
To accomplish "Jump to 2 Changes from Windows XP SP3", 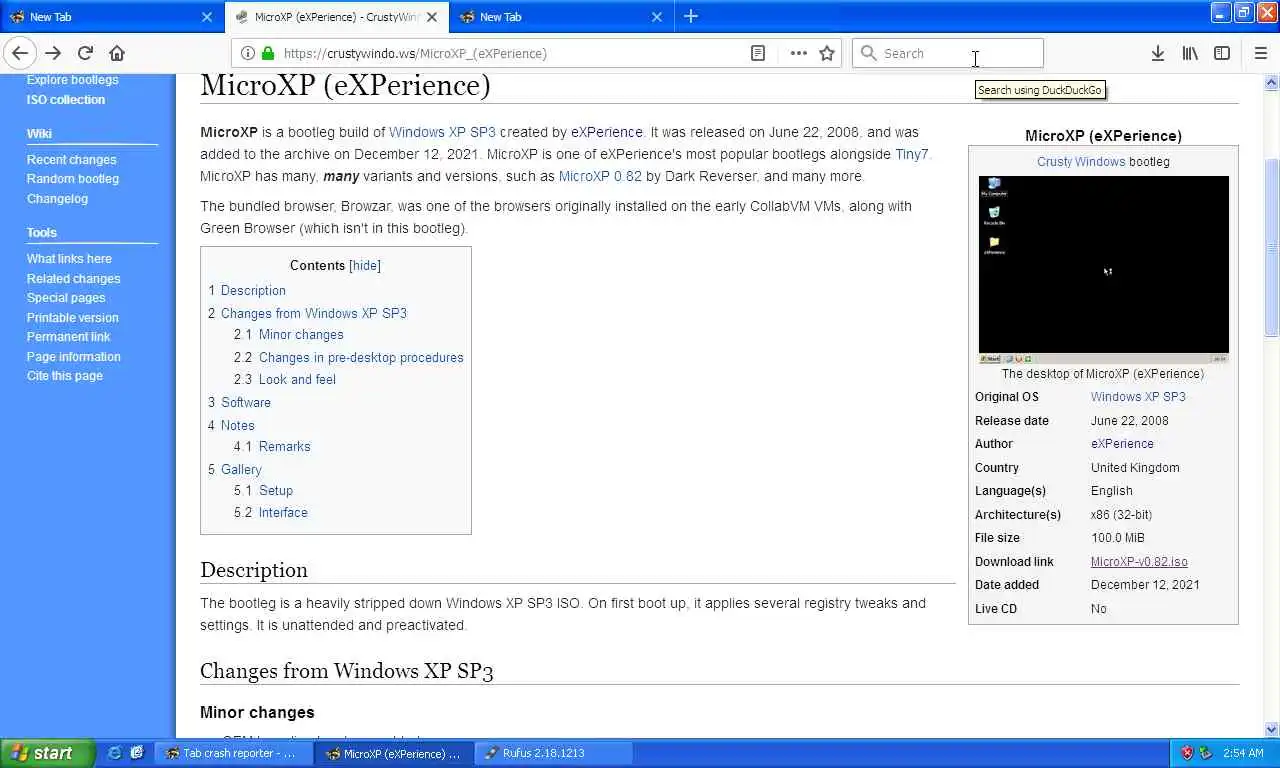I will click(307, 313).
